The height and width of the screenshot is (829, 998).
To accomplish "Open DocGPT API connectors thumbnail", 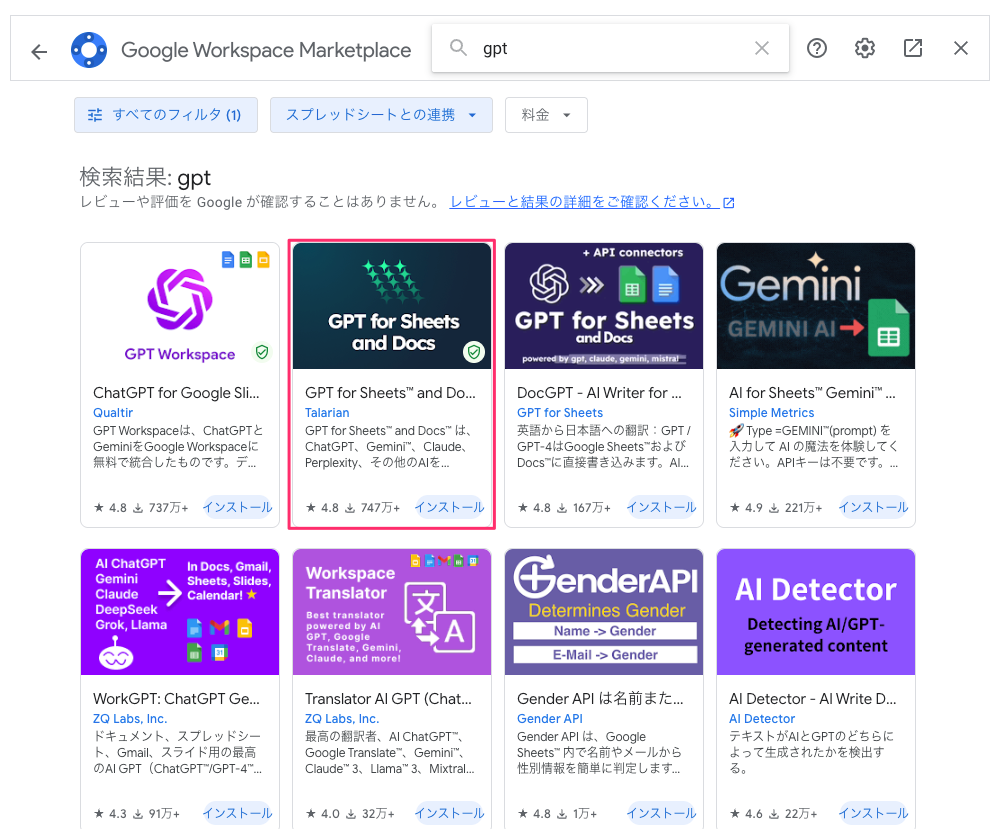I will point(604,306).
